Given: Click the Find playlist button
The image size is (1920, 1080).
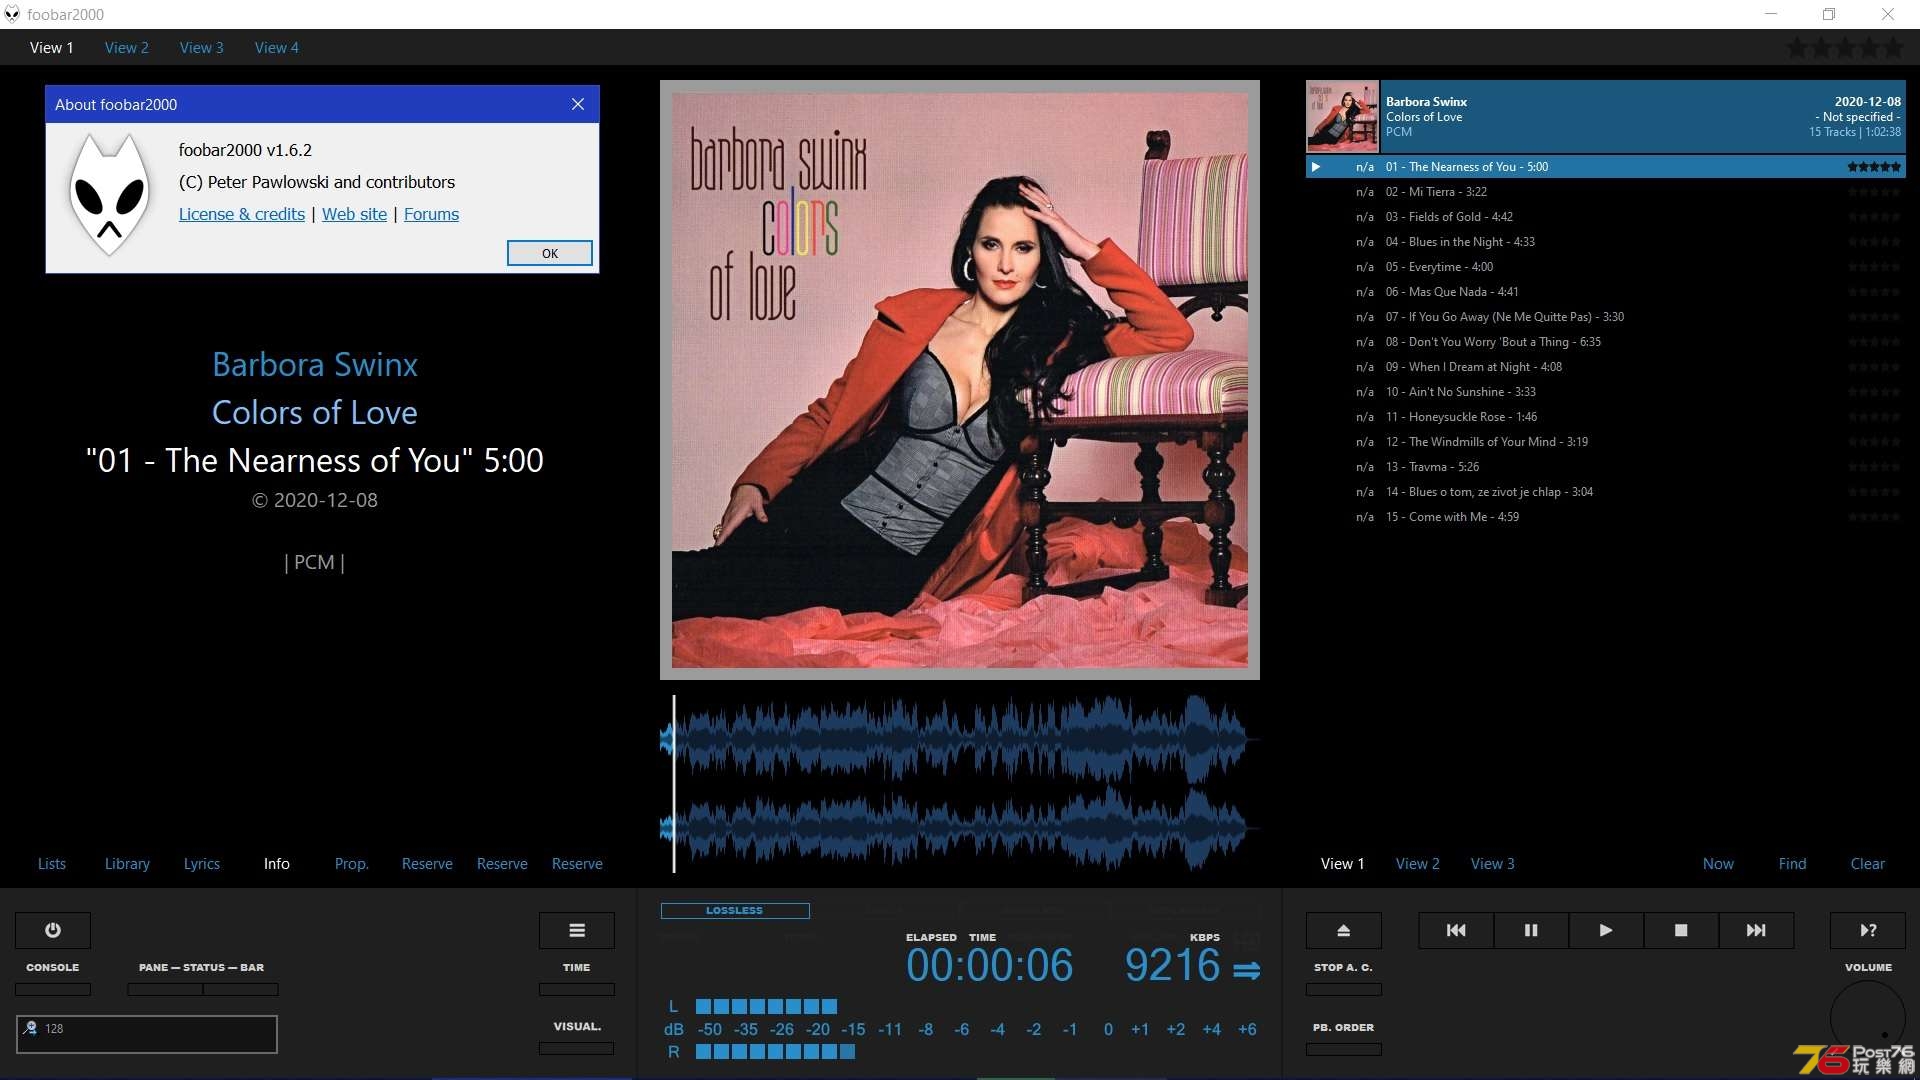Looking at the screenshot, I should point(1792,864).
